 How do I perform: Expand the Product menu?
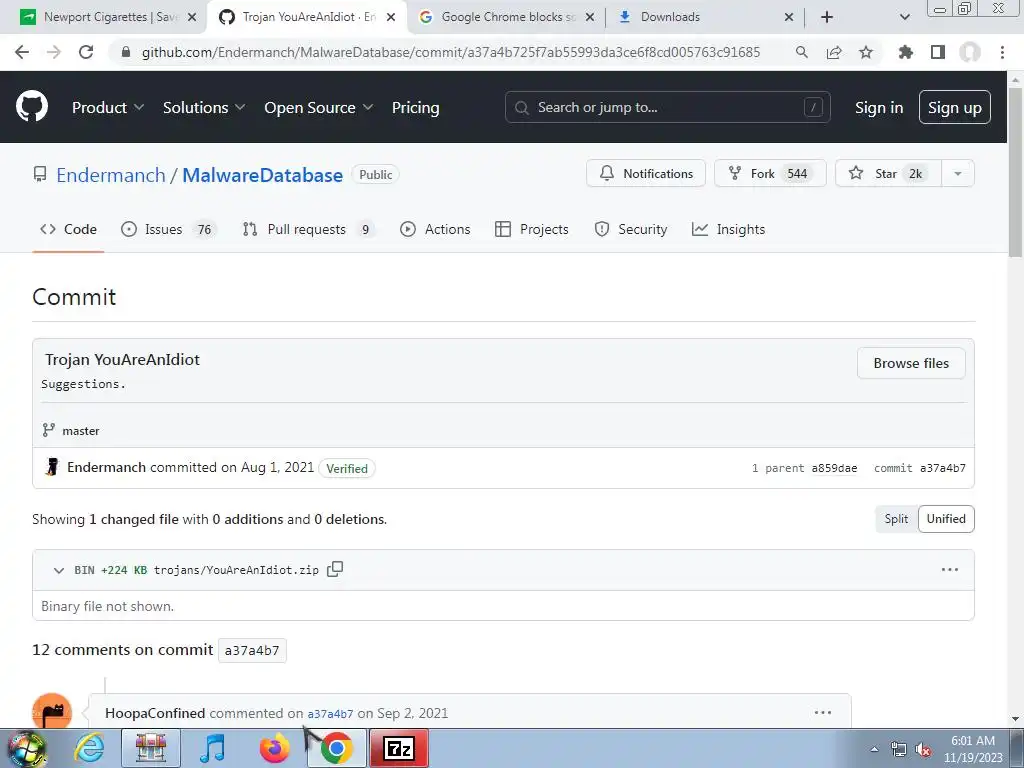107,108
